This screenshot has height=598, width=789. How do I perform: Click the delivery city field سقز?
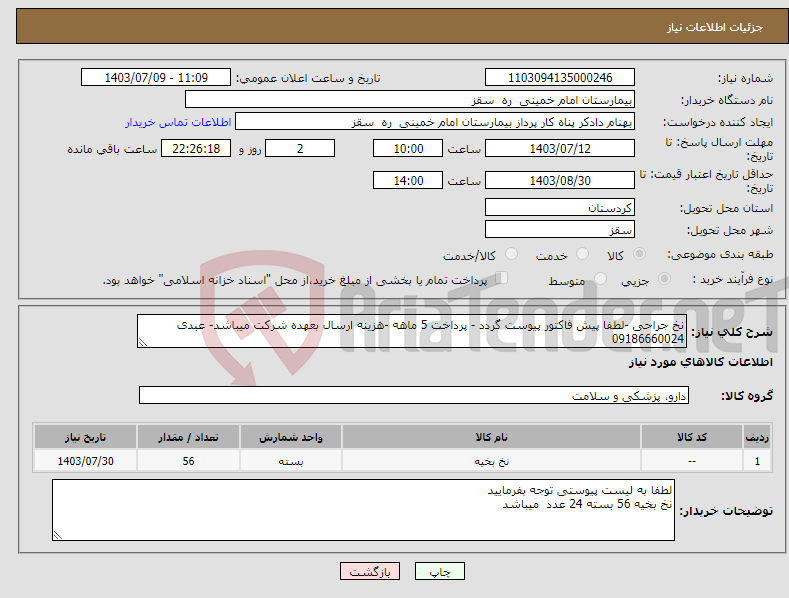click(x=560, y=230)
